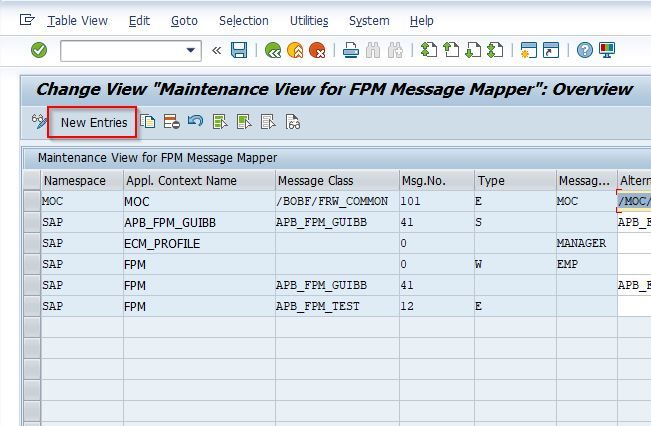The width and height of the screenshot is (651, 426).
Task: Click the /BOBF/FRW_COMMON message class cell
Action: [337, 201]
